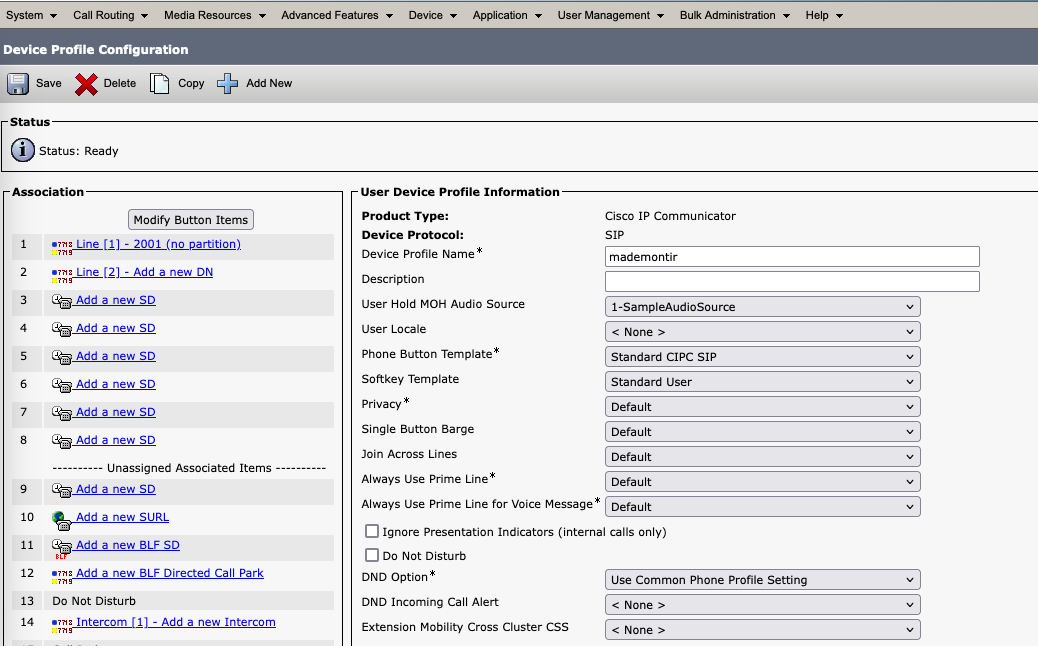Click the blue plus Add New icon
1038x646 pixels.
pyautogui.click(x=228, y=84)
